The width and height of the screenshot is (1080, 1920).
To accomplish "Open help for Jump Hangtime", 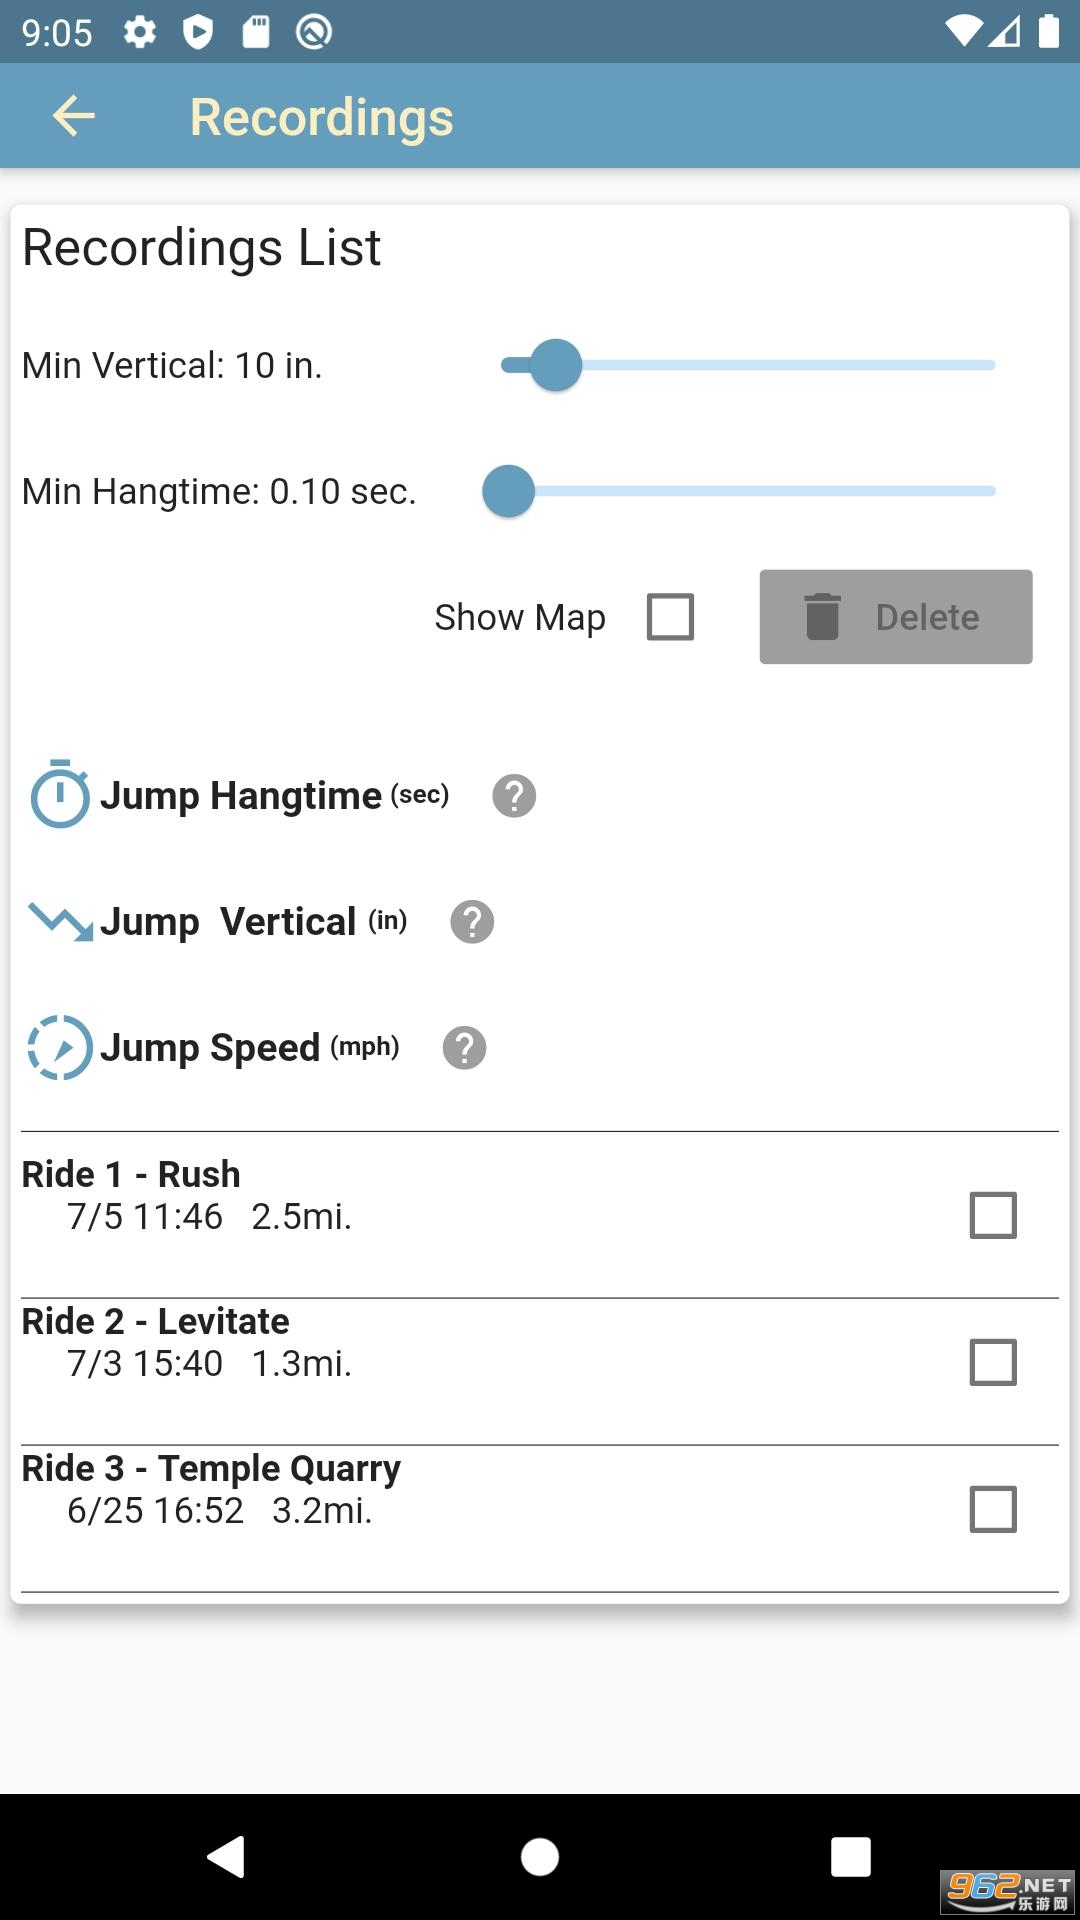I will pos(514,796).
